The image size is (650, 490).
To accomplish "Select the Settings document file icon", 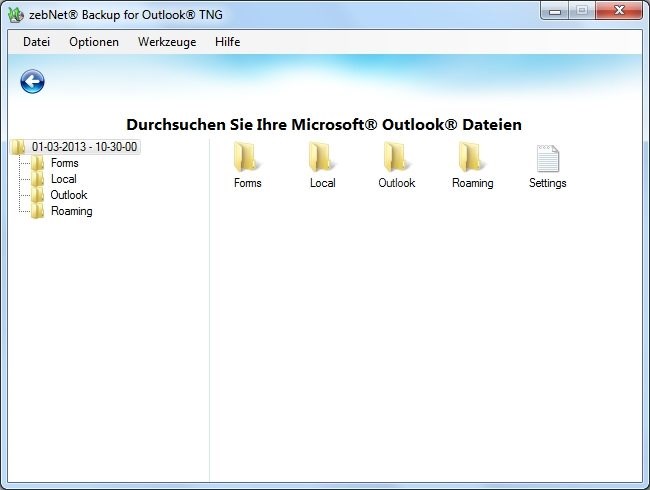I will click(x=548, y=158).
